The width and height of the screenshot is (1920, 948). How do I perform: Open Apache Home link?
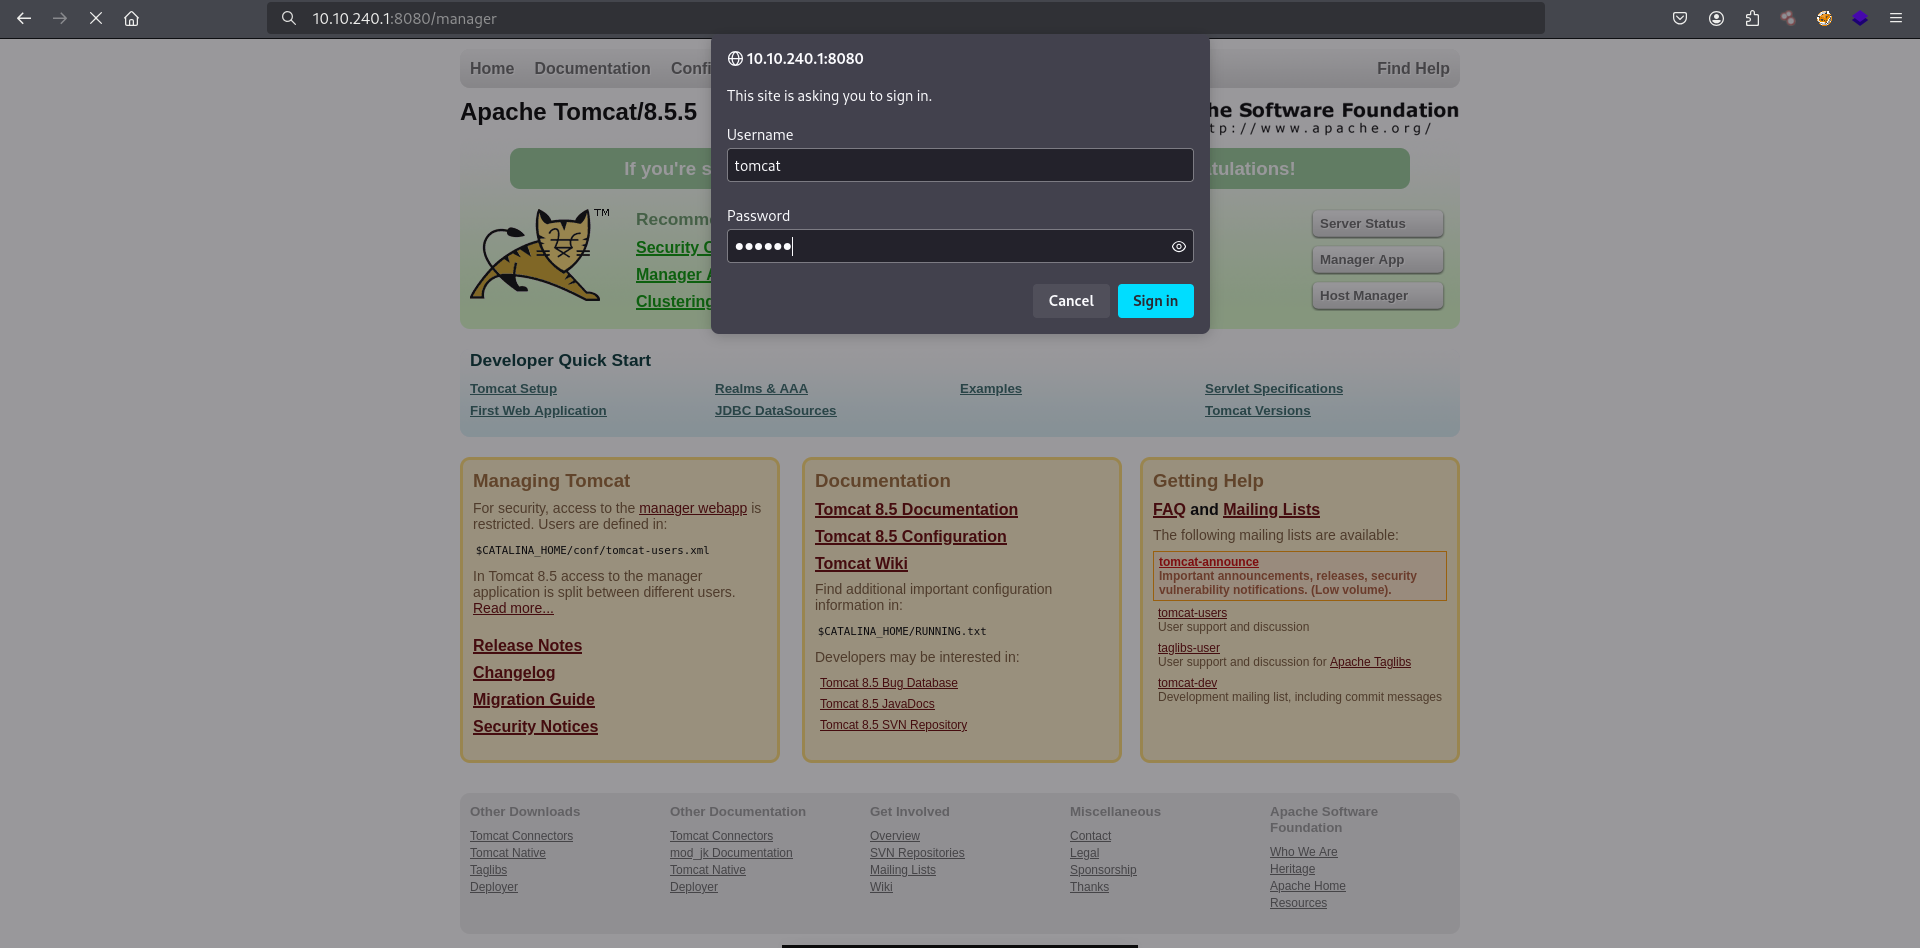[1307, 886]
